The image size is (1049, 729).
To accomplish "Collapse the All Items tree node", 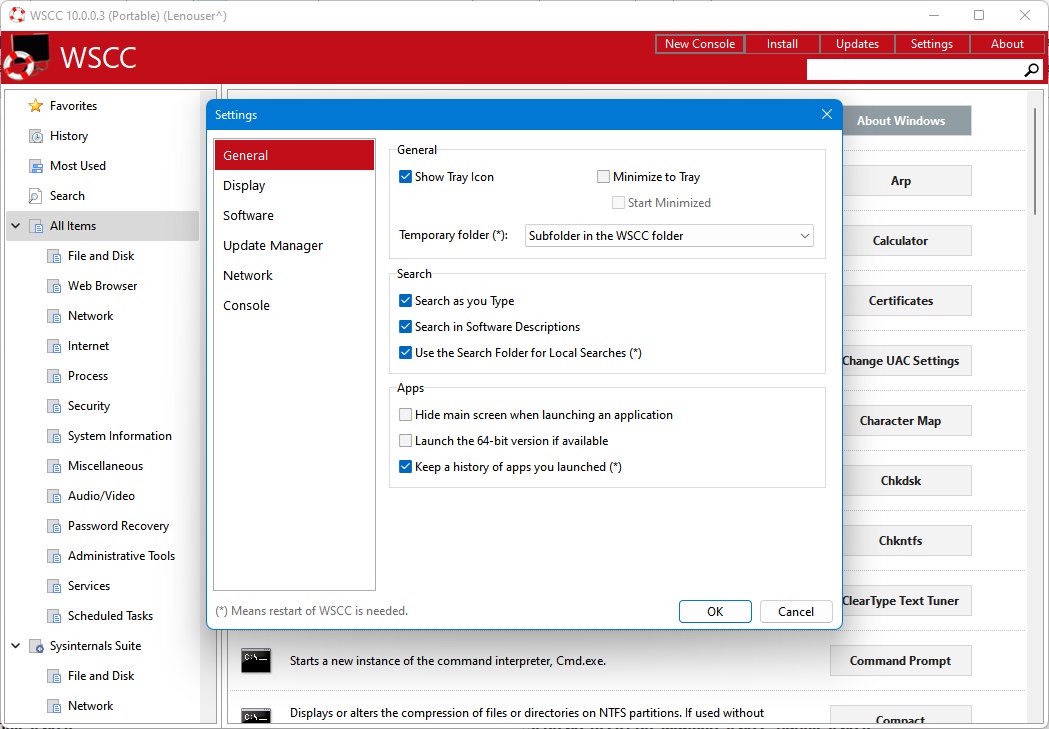I will 15,226.
